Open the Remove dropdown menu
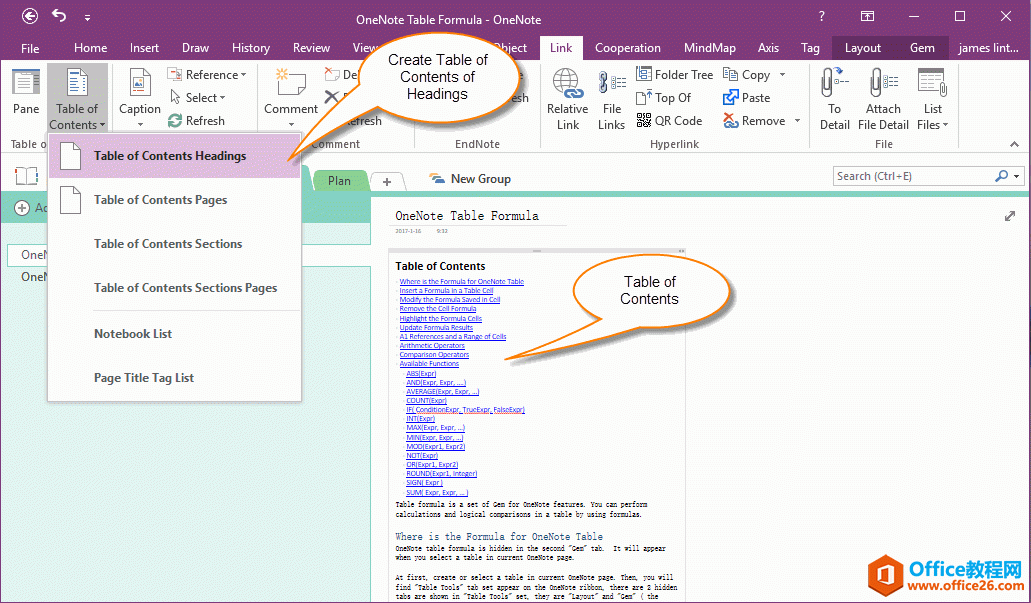Viewport: 1031px width, 603px height. click(x=797, y=121)
